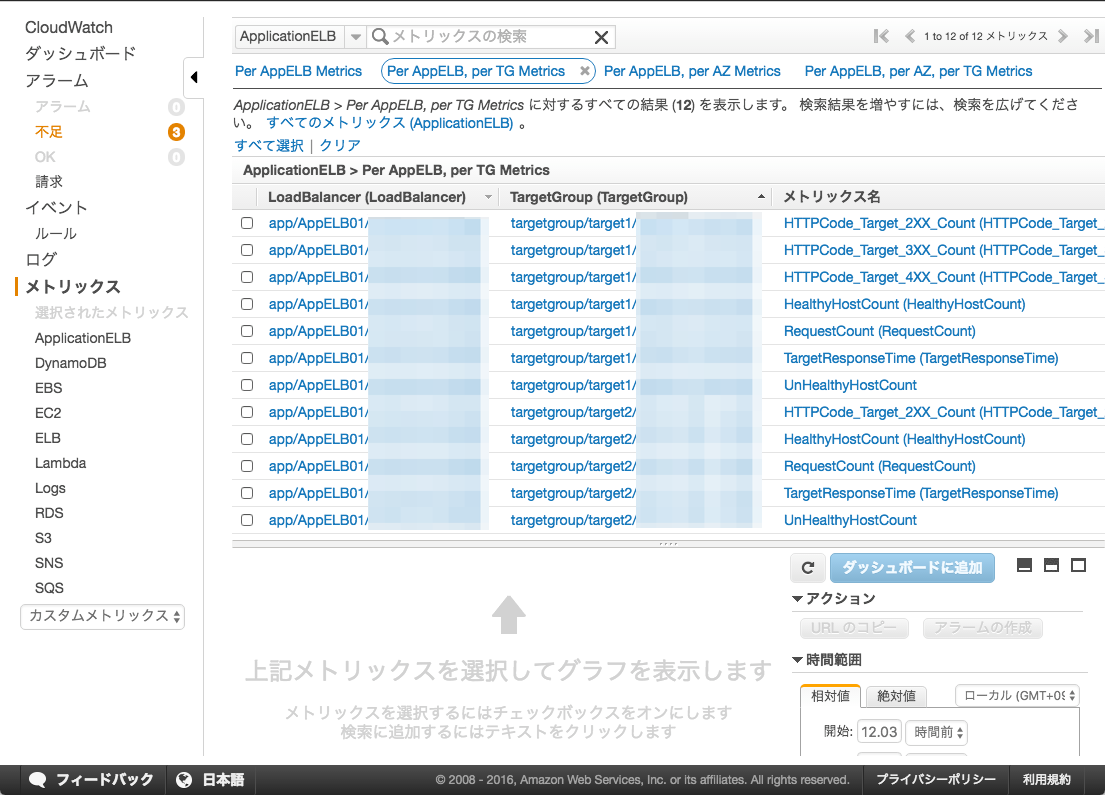Check the RequestCount checkbox for target1
Screen dimensions: 1105x795
pyautogui.click(x=246, y=331)
